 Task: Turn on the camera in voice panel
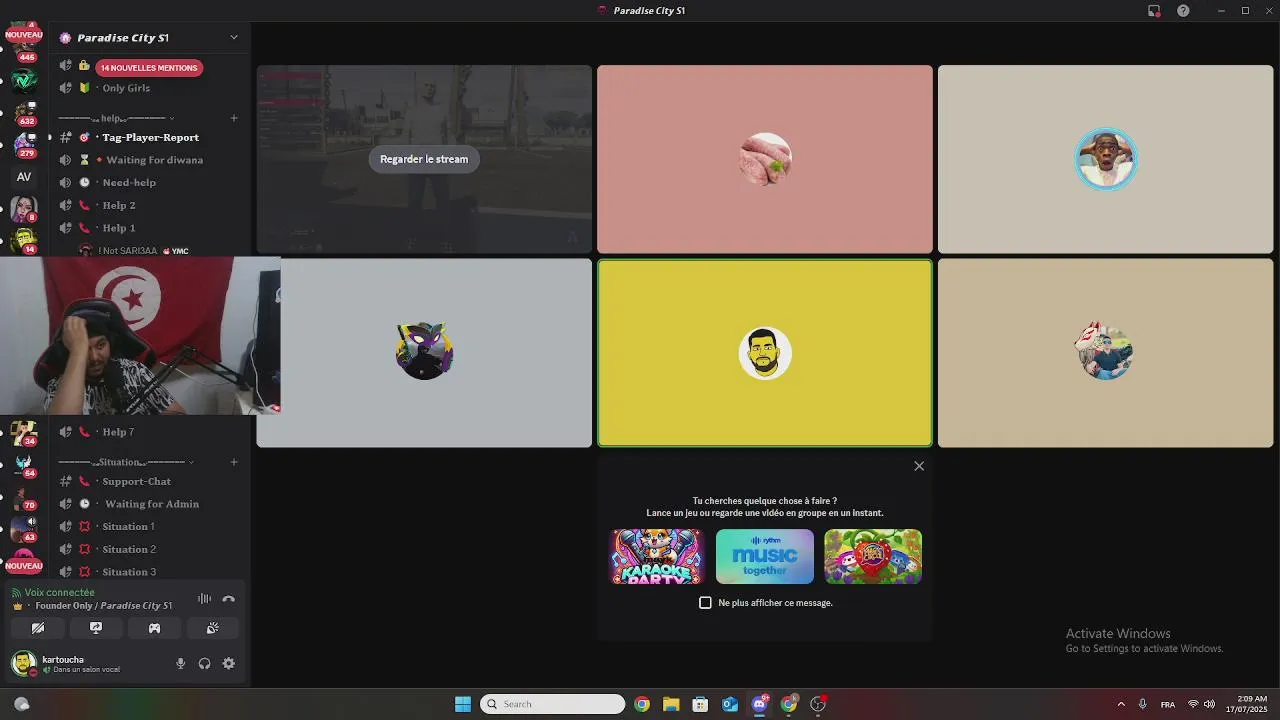tap(38, 628)
